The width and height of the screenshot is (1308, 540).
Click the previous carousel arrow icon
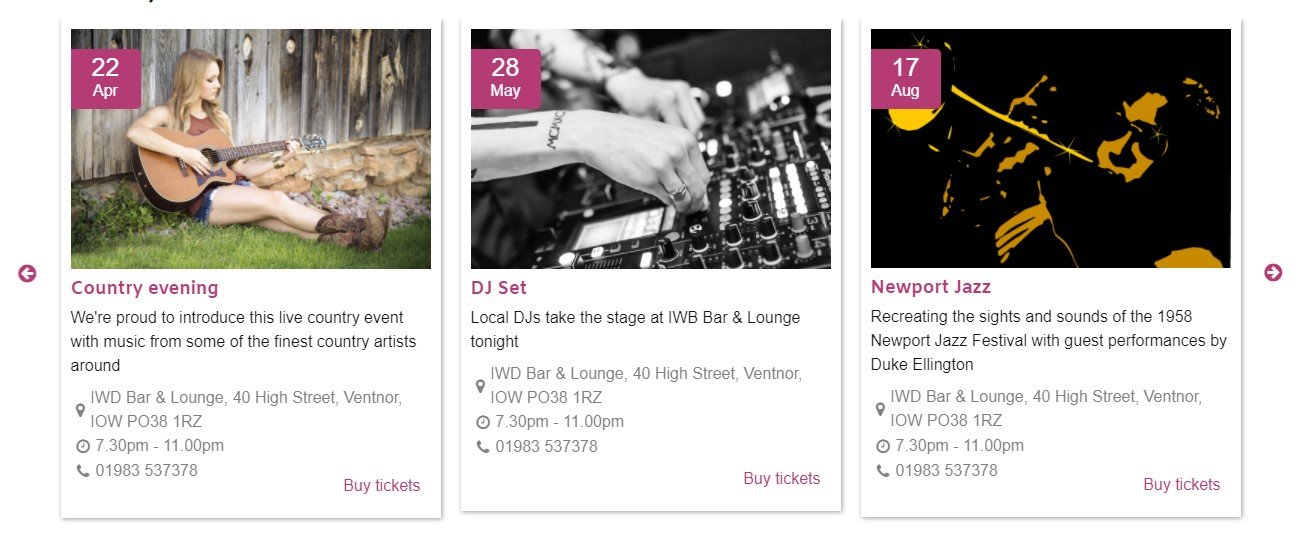[x=27, y=273]
